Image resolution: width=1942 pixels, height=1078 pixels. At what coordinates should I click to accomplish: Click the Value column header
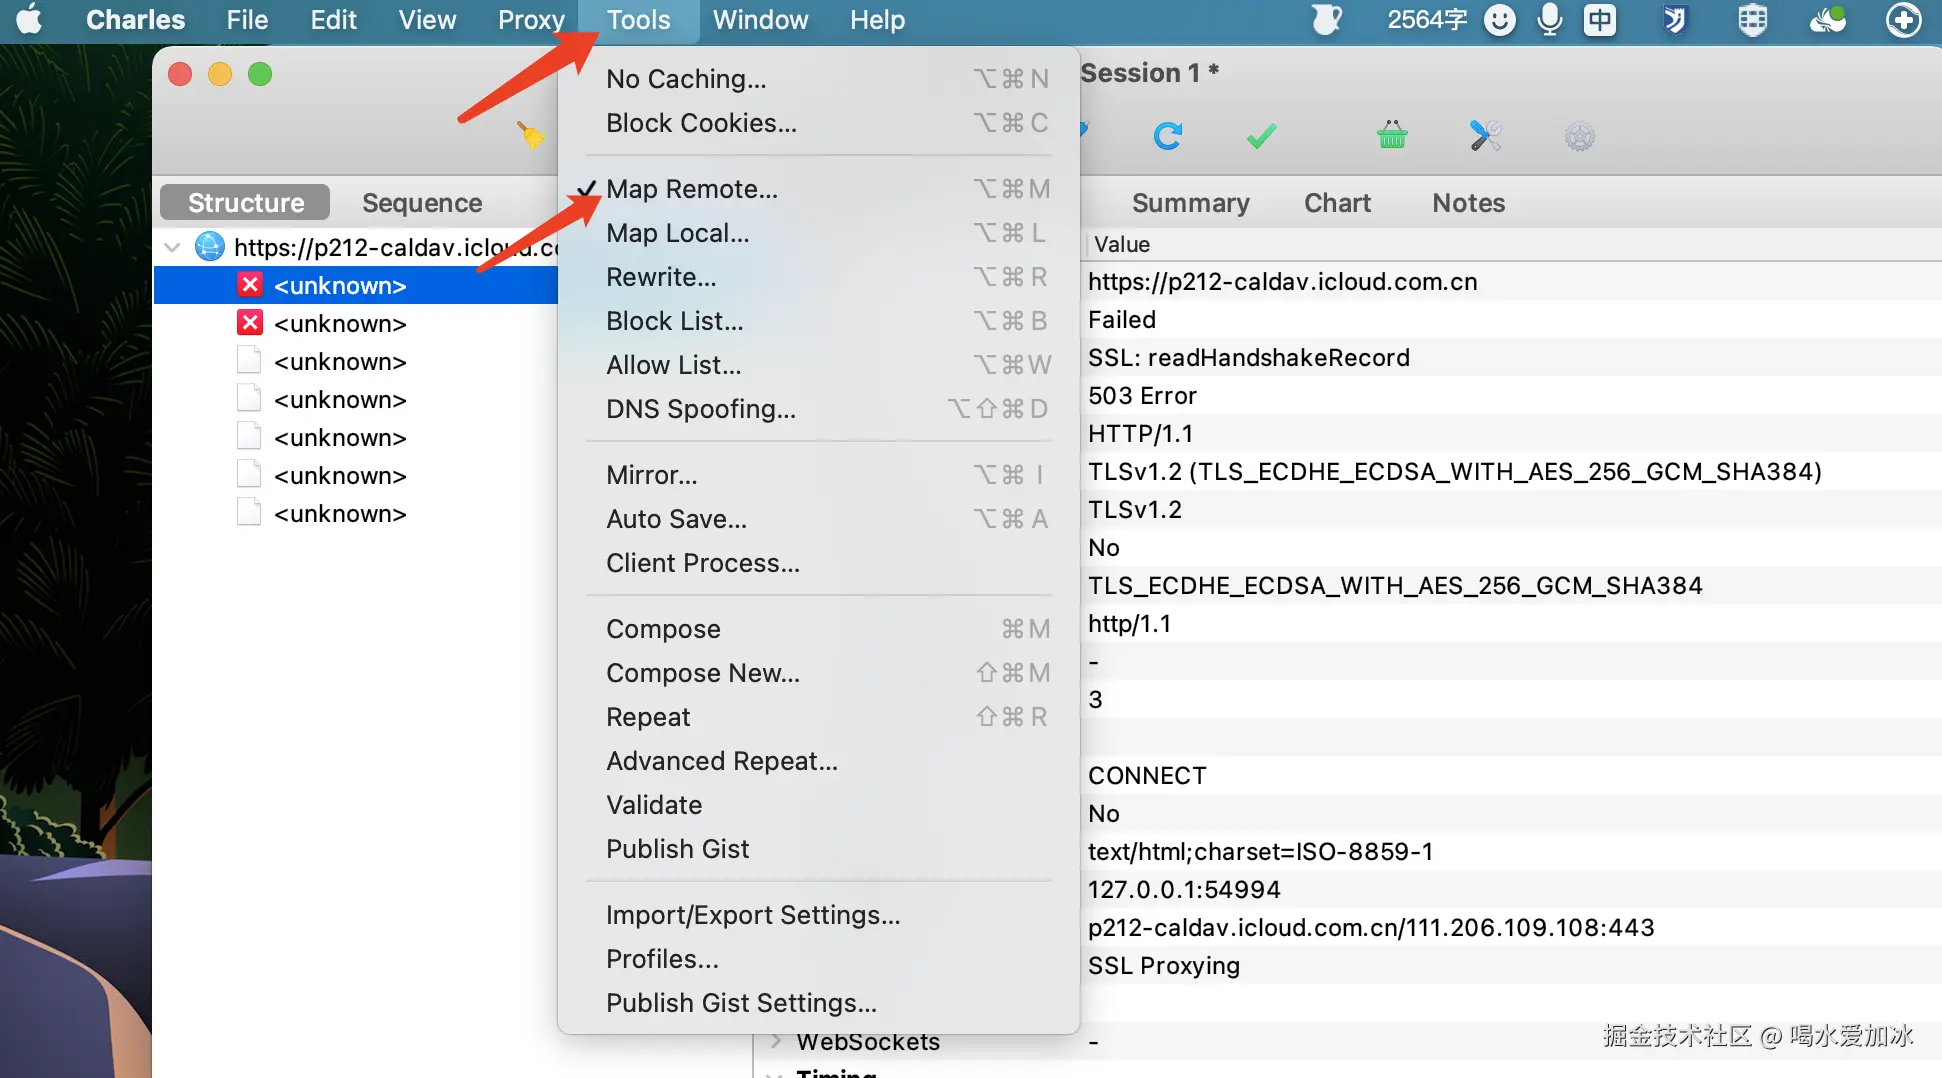point(1121,244)
